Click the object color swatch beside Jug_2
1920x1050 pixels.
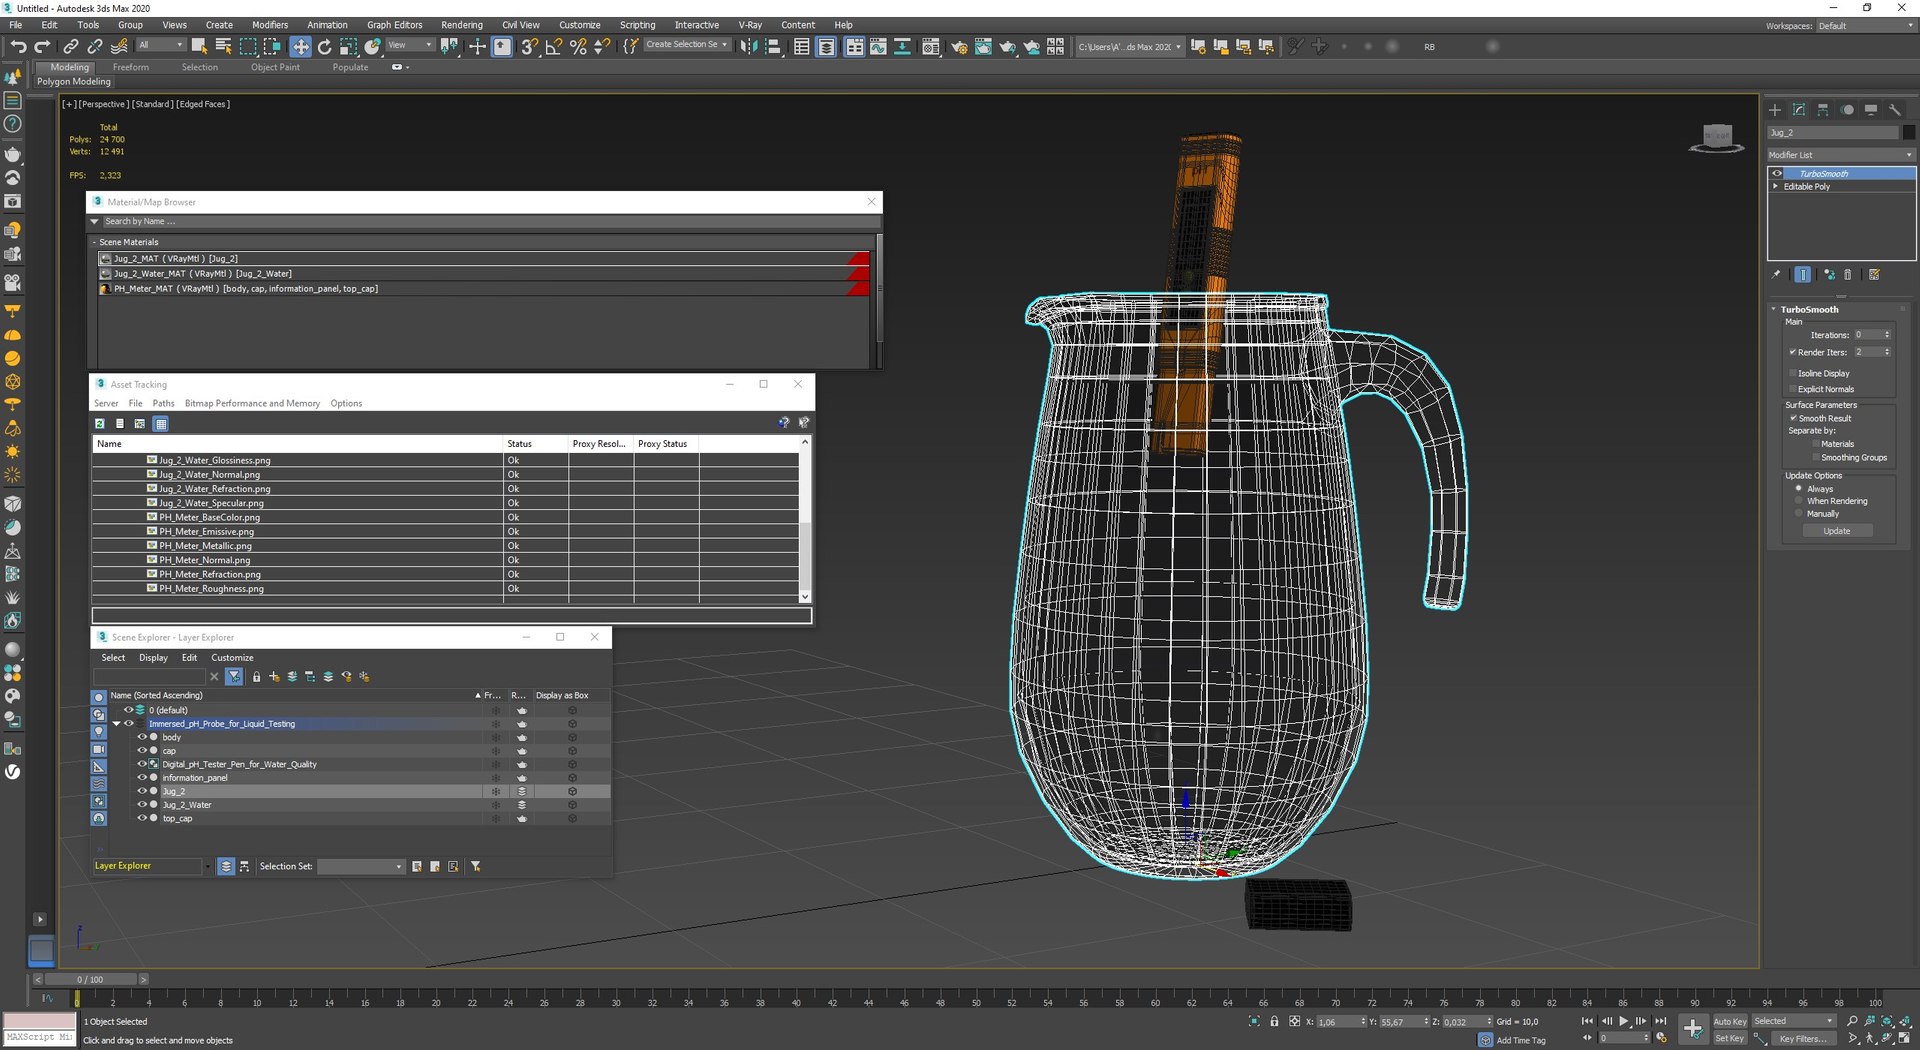(1909, 132)
